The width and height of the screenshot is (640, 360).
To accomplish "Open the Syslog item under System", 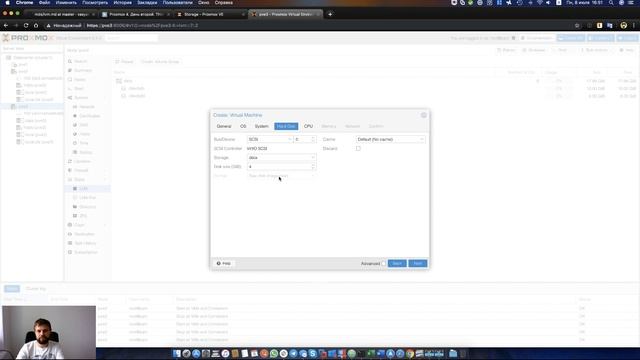I will (x=87, y=152).
